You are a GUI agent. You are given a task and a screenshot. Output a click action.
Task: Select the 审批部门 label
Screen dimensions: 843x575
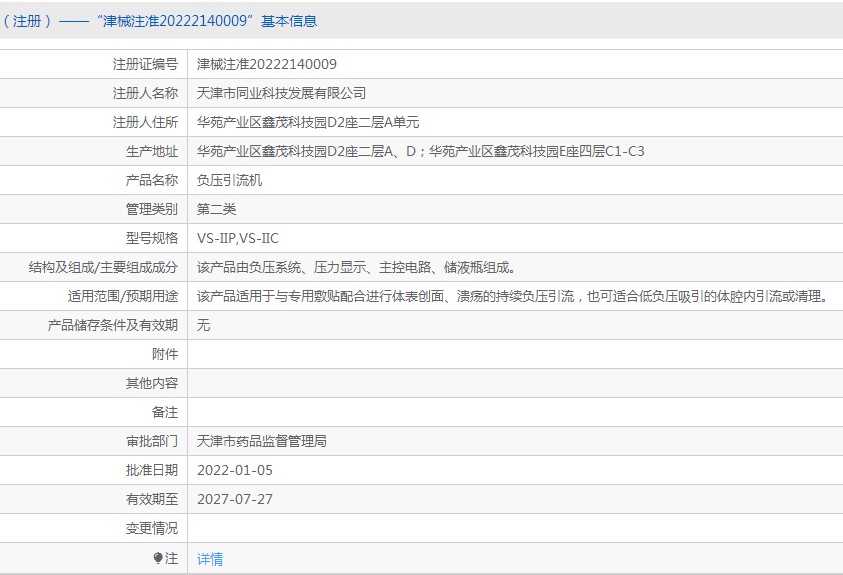tap(152, 442)
